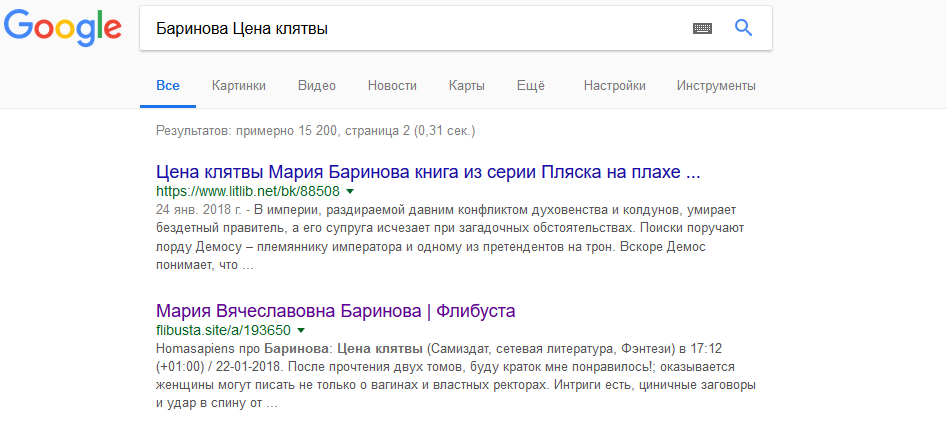This screenshot has height=422, width=947.
Task: Open the litlib.net Цена клятвы result title
Action: (x=428, y=171)
